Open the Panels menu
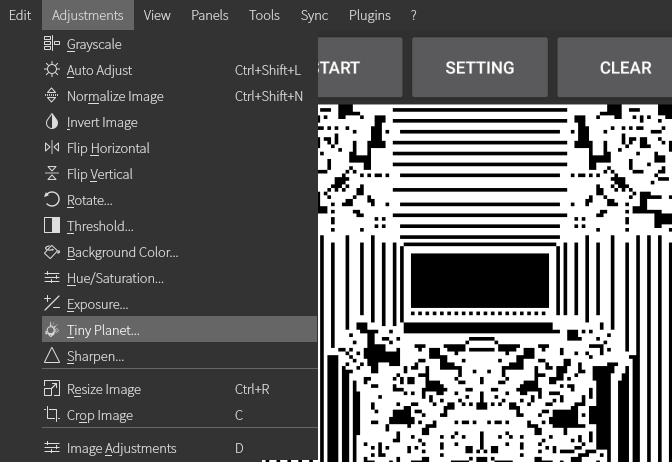This screenshot has height=462, width=672. click(x=210, y=15)
